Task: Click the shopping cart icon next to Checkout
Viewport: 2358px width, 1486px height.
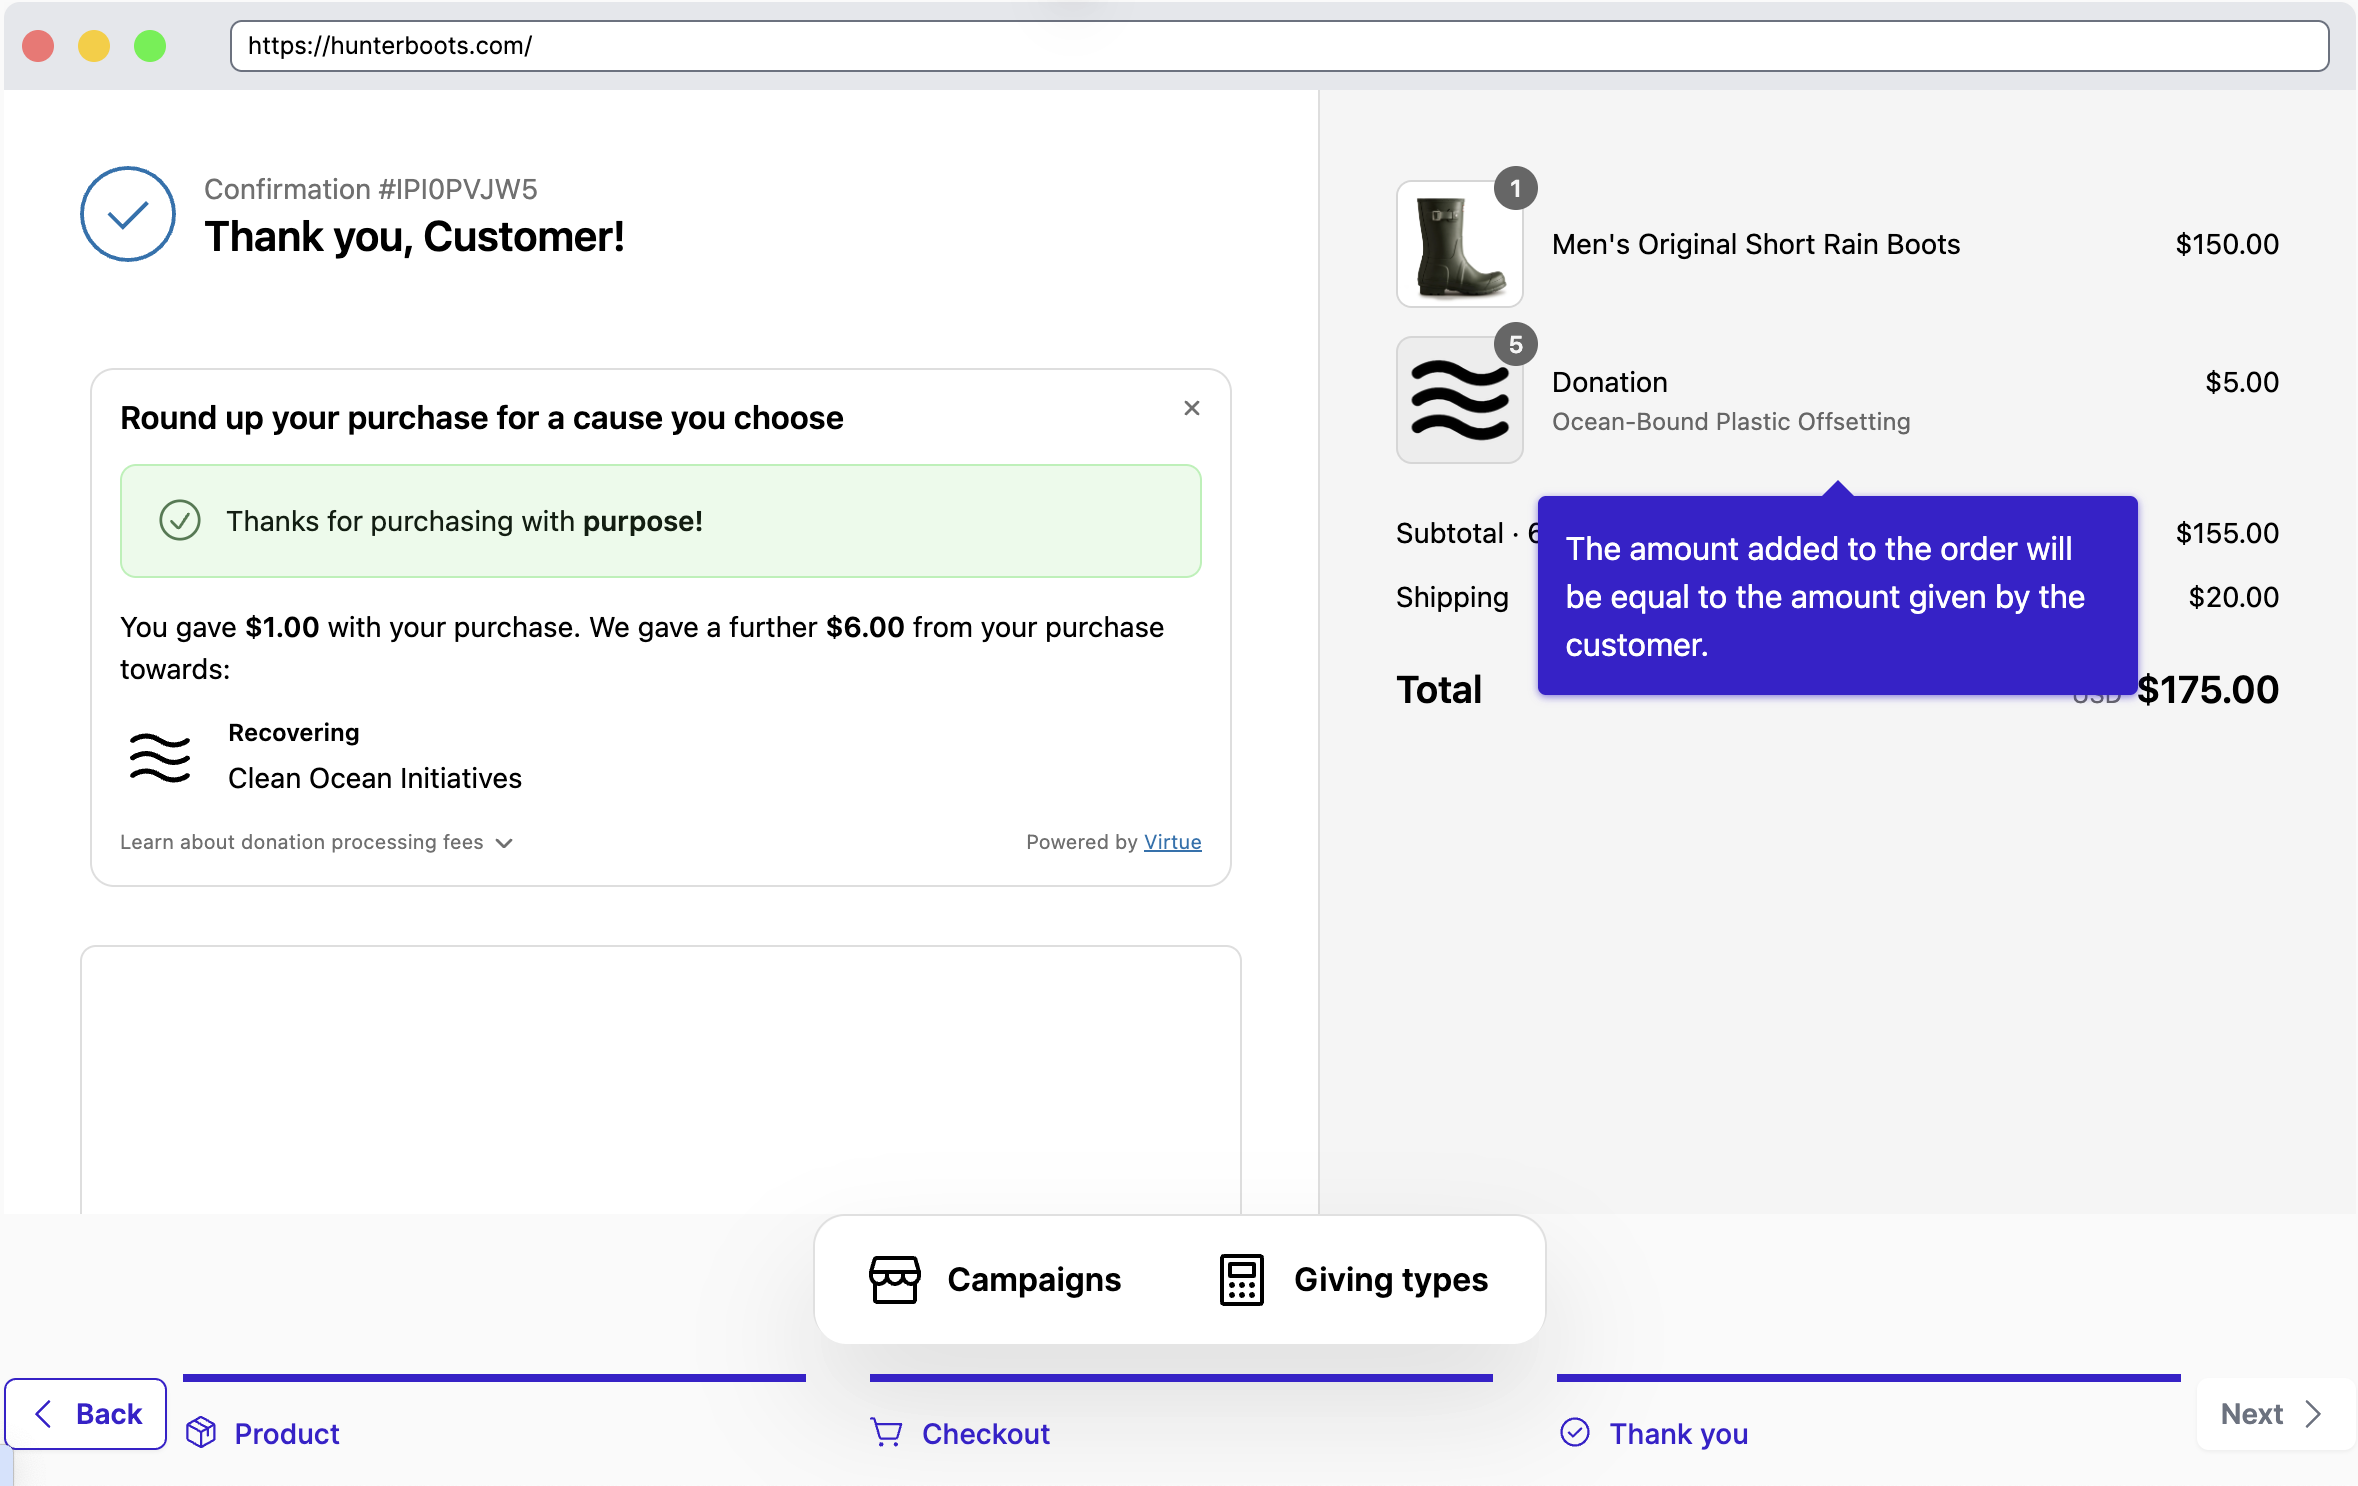Action: click(886, 1433)
